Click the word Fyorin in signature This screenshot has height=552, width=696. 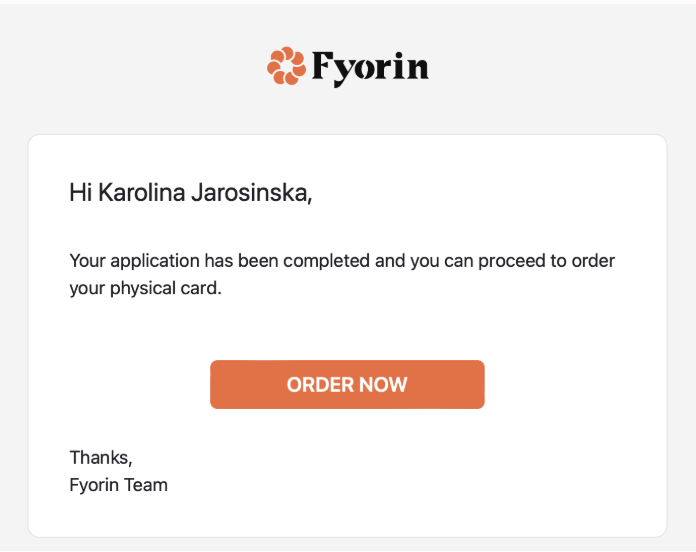pos(94,485)
